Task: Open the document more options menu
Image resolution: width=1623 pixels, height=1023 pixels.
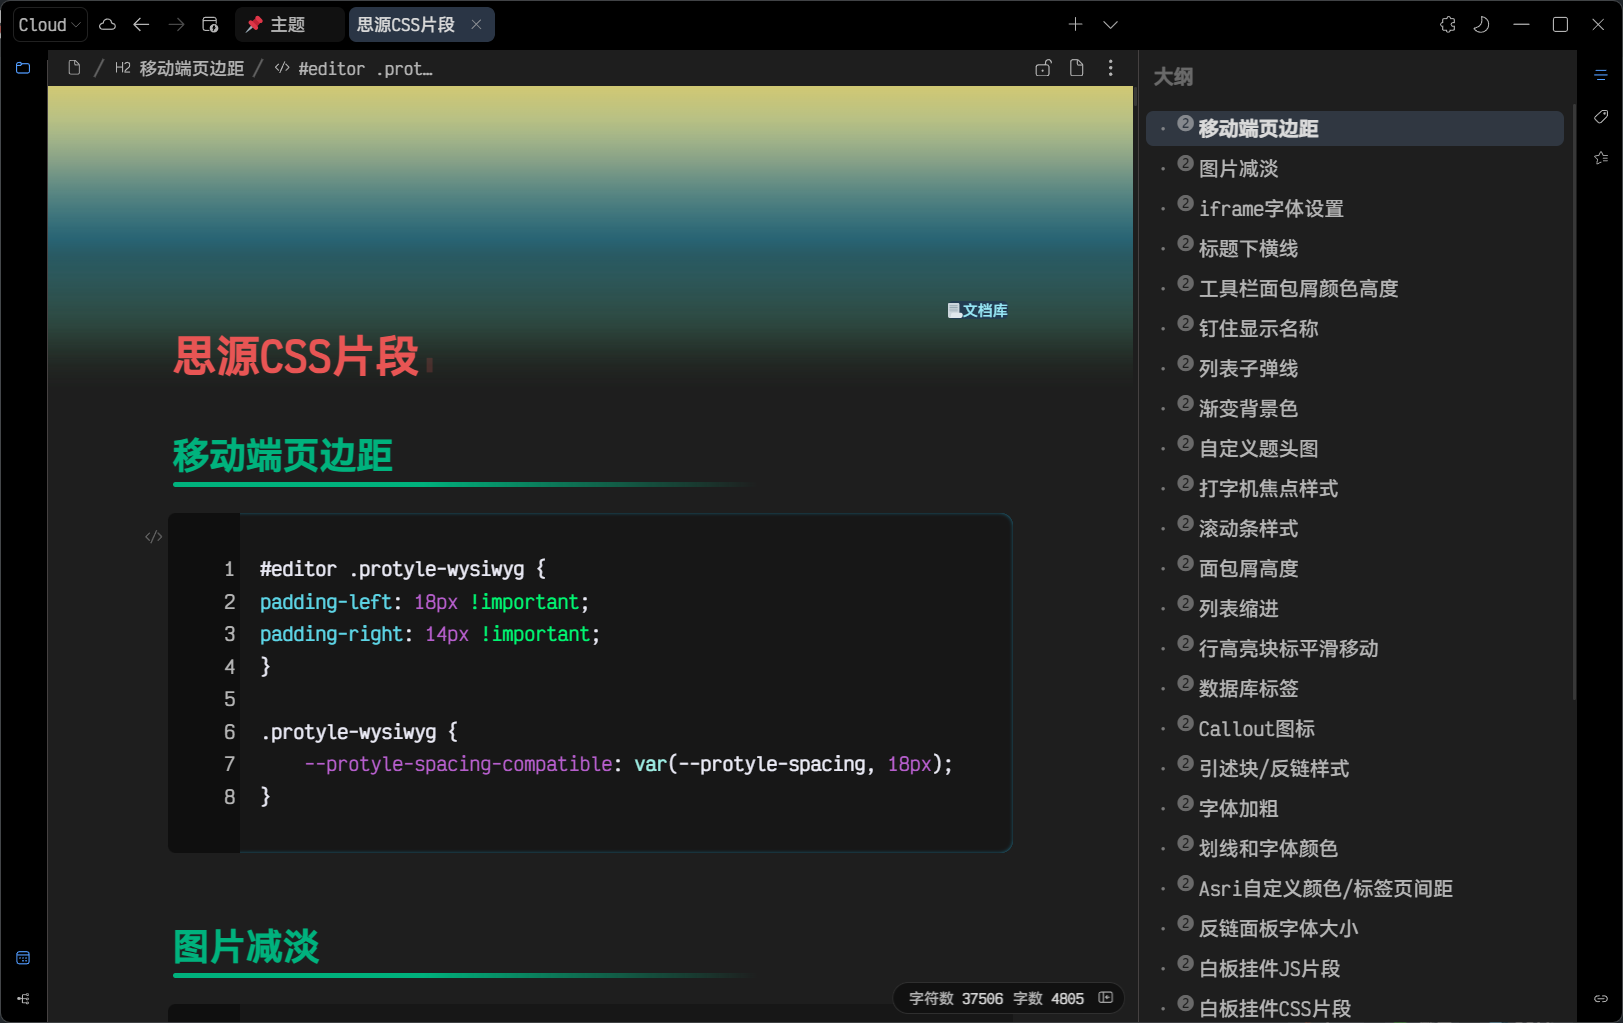Action: [1110, 68]
